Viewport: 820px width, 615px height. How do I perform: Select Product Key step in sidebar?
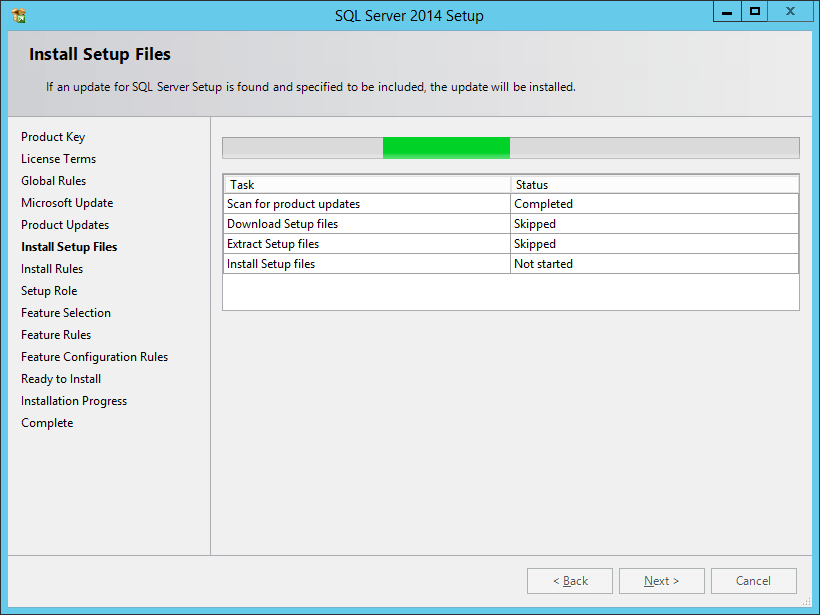click(x=53, y=137)
